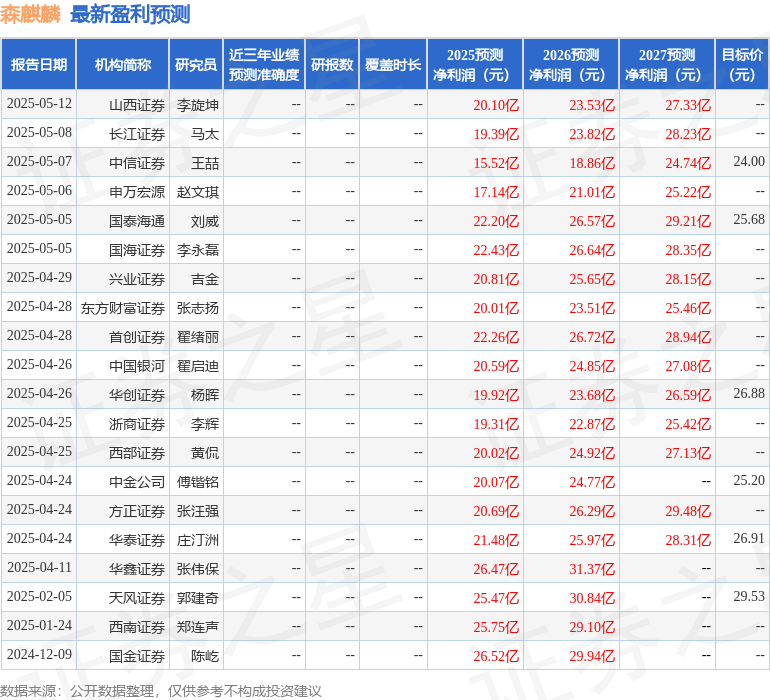Click the 22.87亿 forecast value
This screenshot has width=770, height=700.
coord(592,424)
